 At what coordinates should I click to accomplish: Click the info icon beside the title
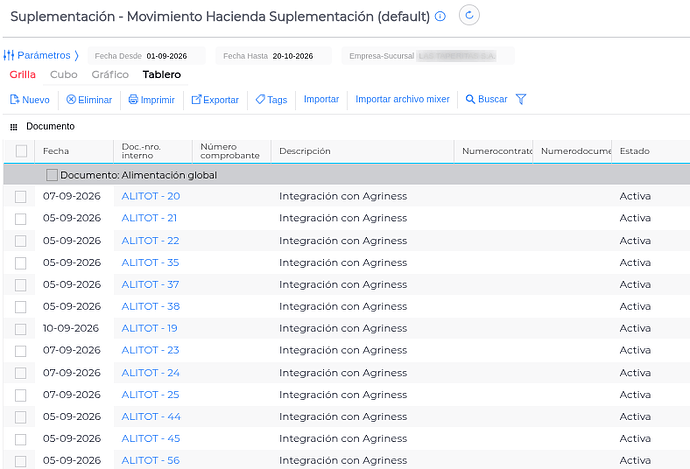pos(440,16)
